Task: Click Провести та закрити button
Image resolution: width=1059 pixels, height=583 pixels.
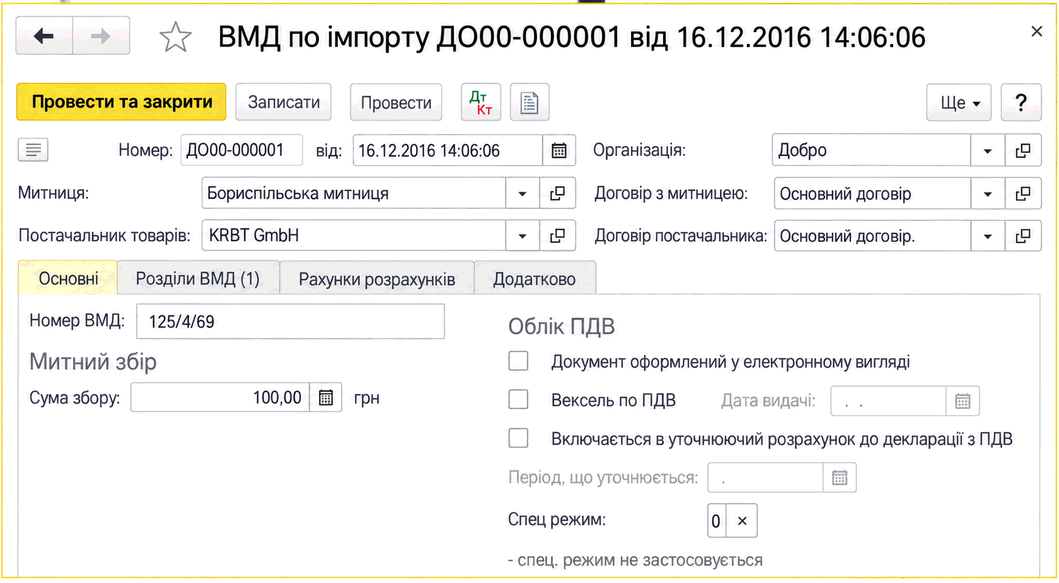Action: [122, 102]
